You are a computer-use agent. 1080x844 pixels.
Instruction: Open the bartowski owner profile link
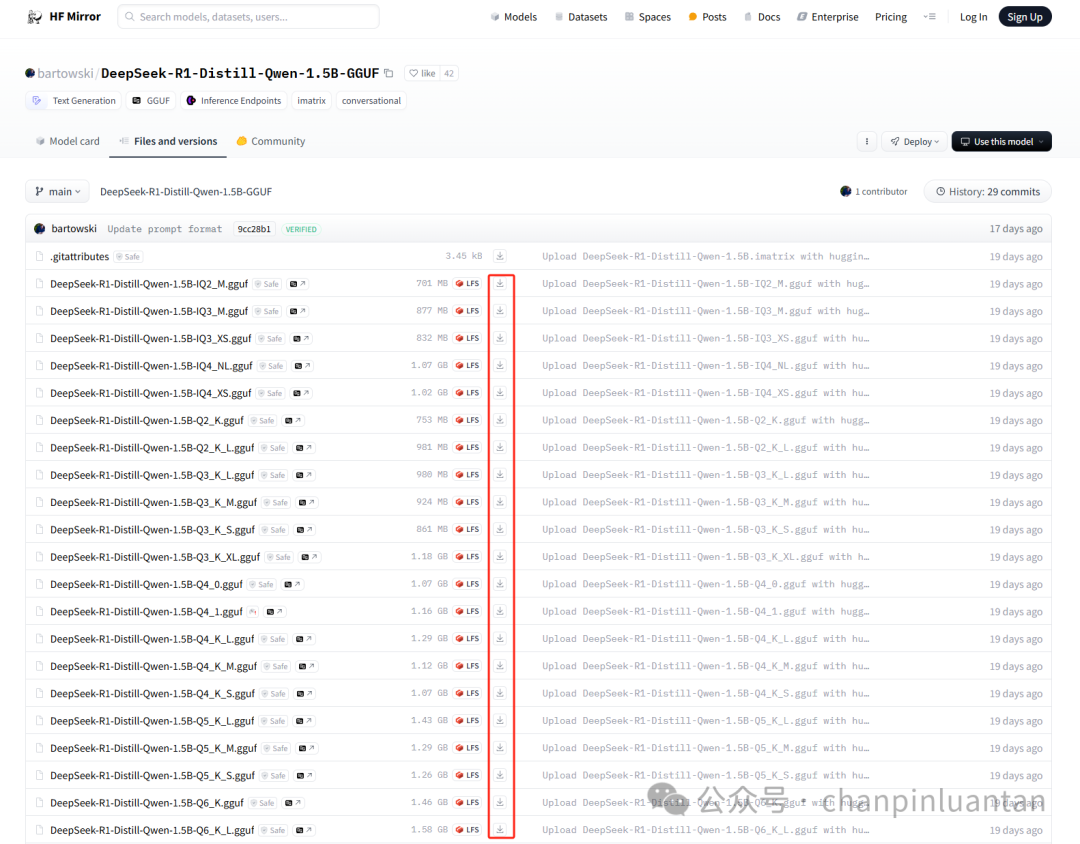coord(65,73)
